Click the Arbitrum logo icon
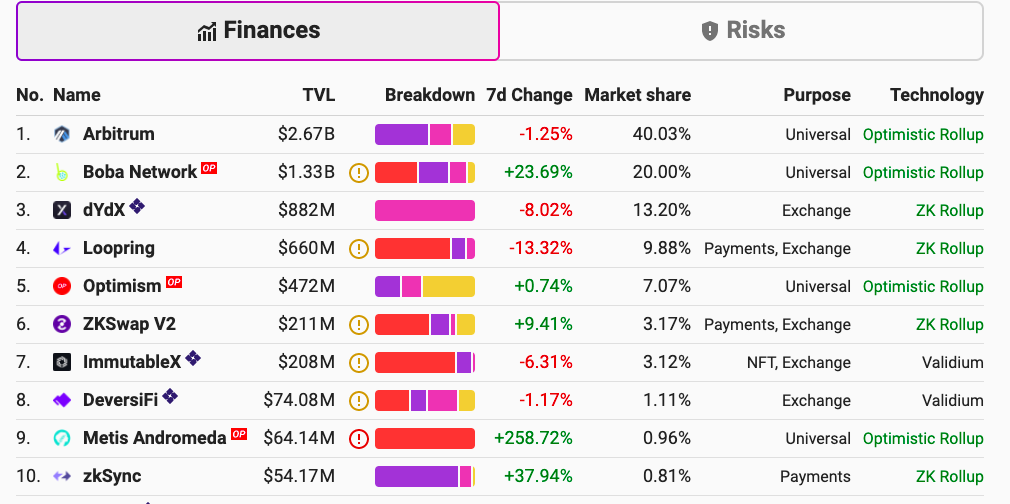The width and height of the screenshot is (1010, 504). [62, 134]
